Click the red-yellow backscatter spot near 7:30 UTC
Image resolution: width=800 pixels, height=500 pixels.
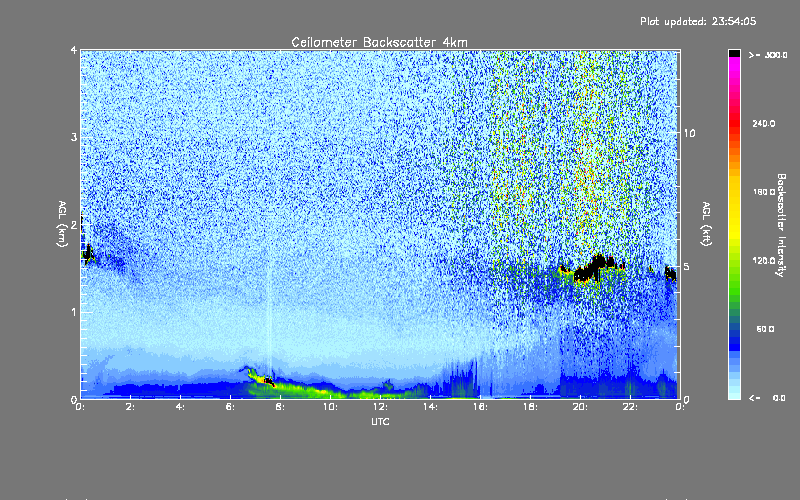coord(268,381)
